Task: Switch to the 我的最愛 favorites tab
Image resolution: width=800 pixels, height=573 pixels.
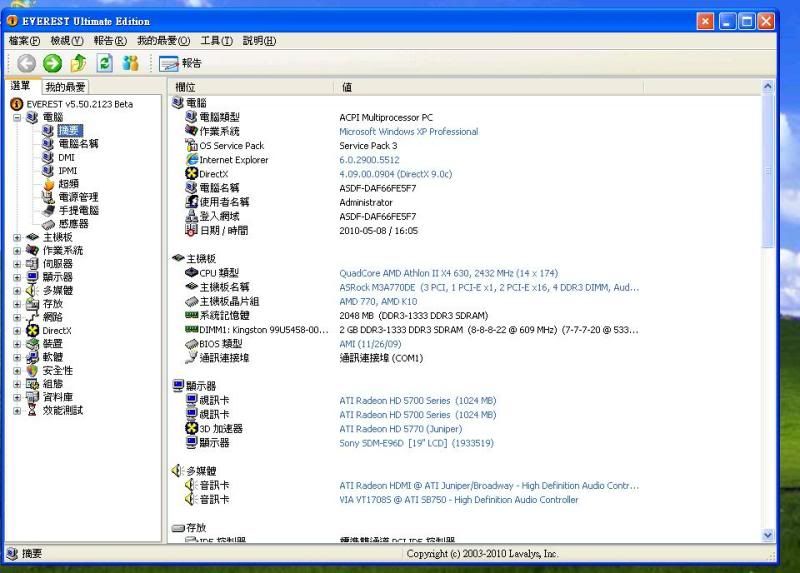Action: 65,88
